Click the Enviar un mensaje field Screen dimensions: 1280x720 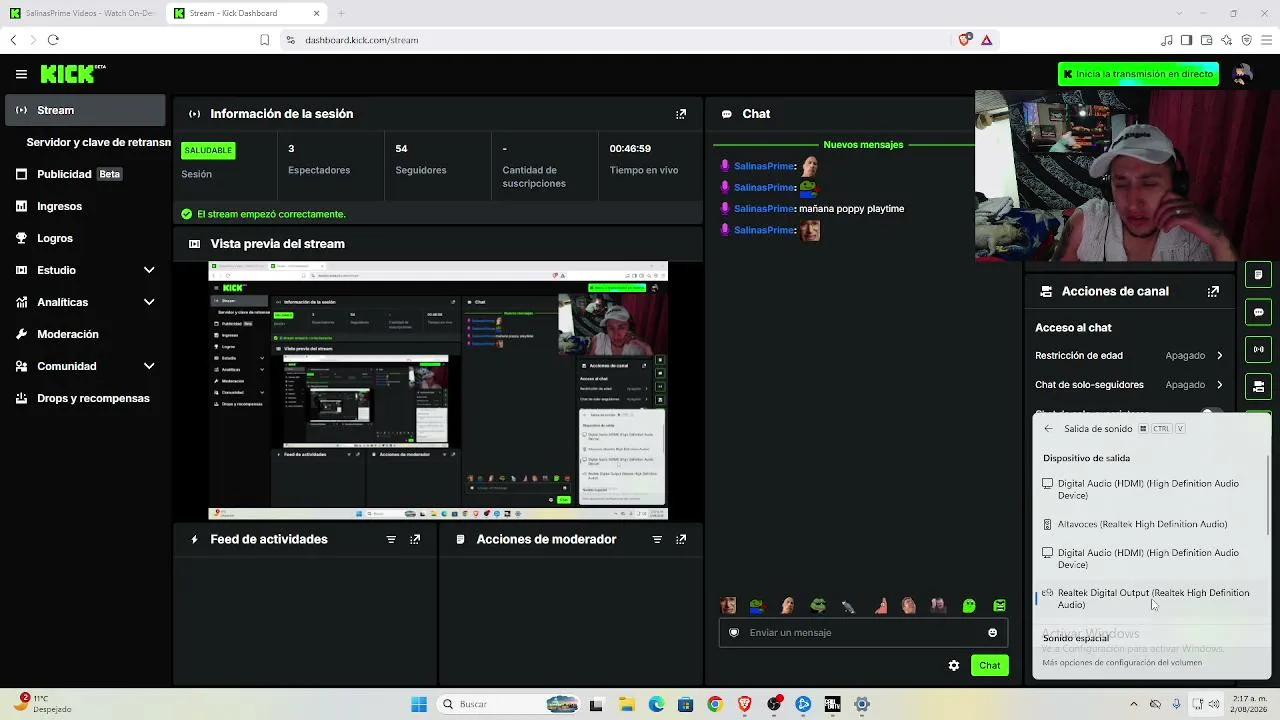click(863, 632)
